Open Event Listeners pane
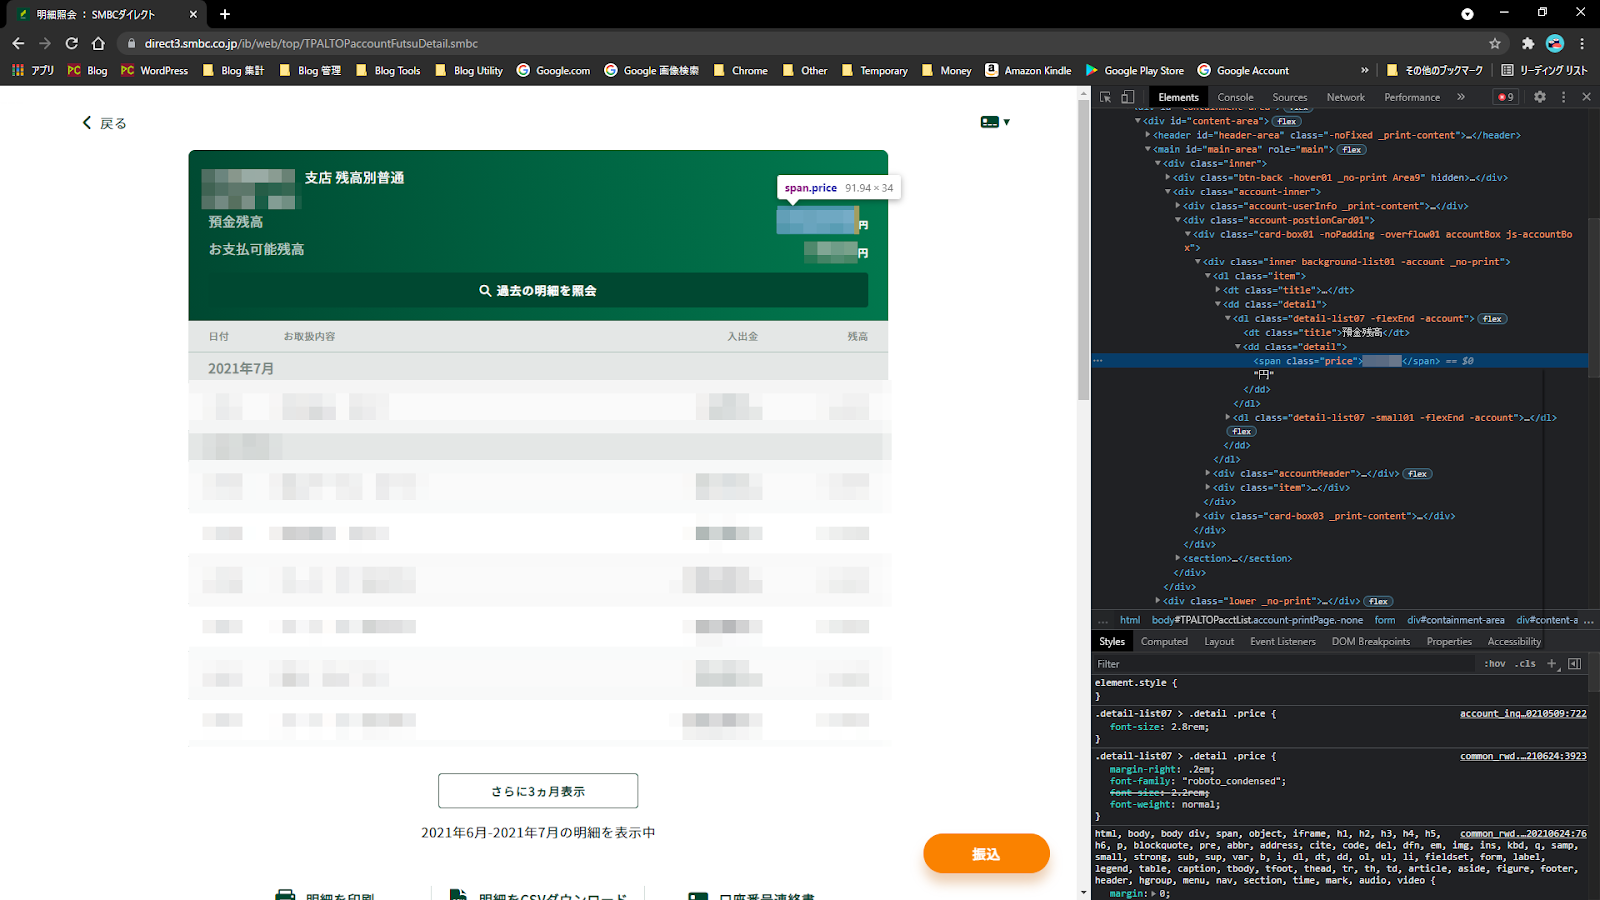The image size is (1600, 900). pyautogui.click(x=1283, y=641)
